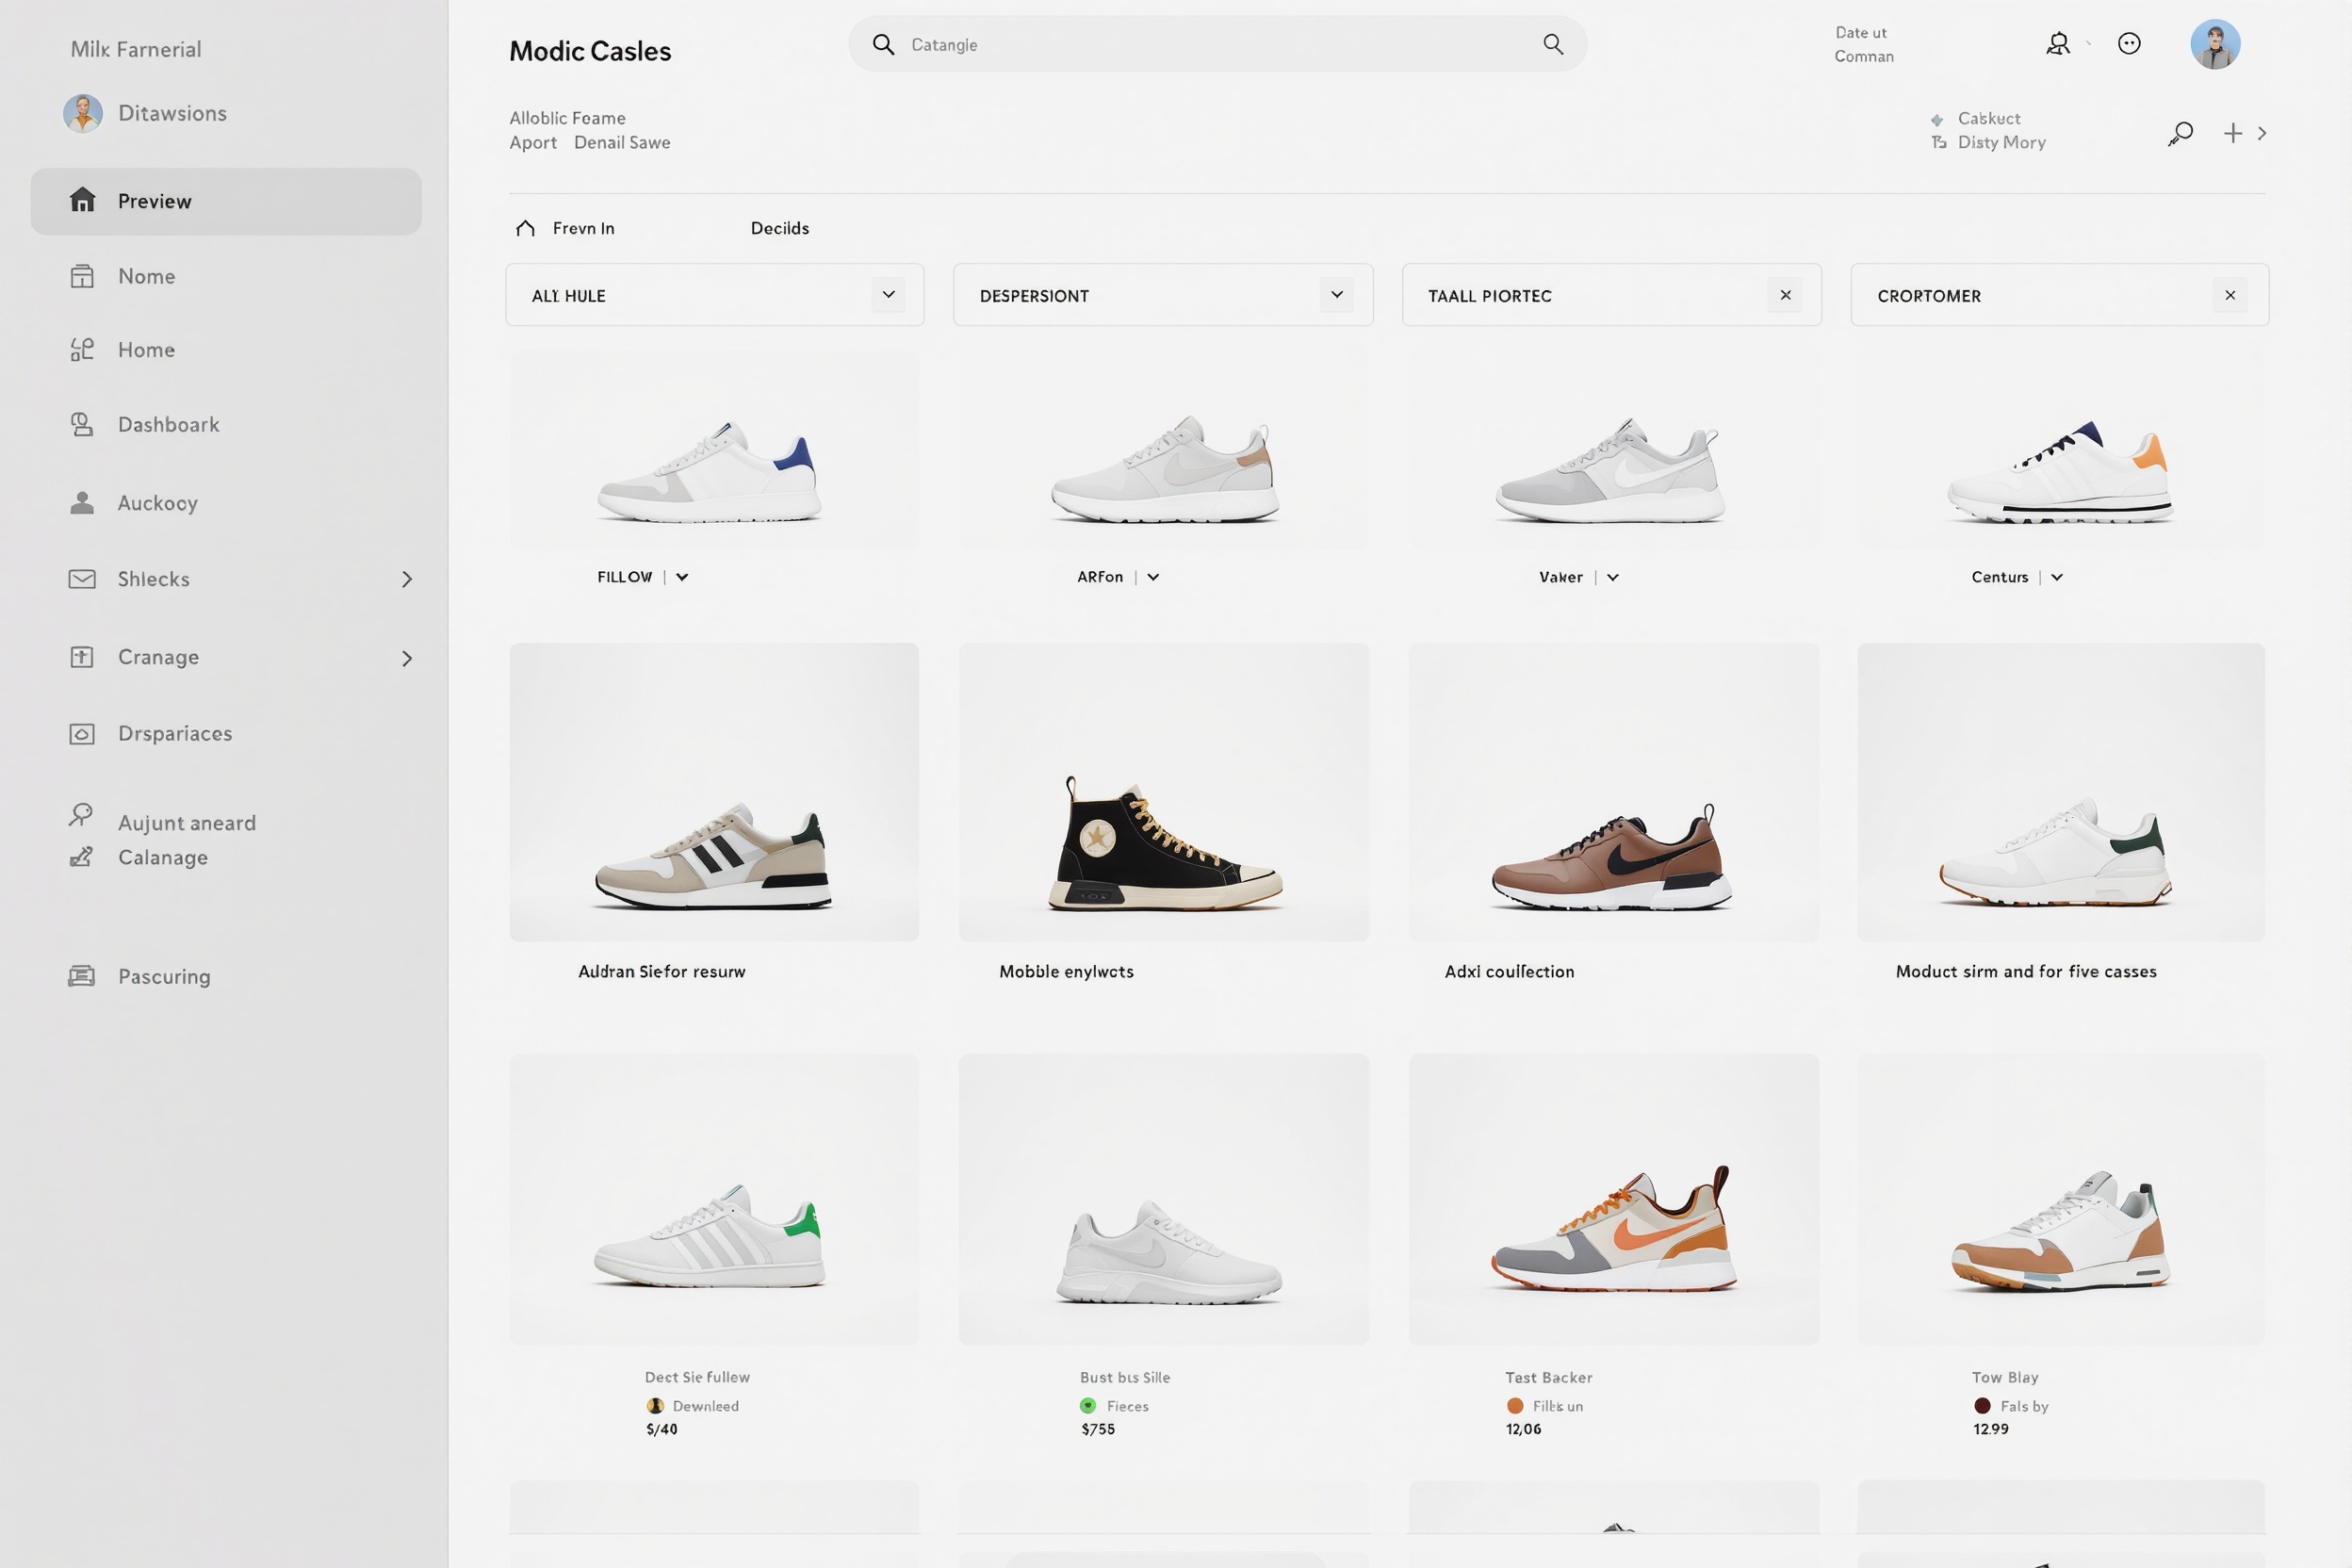
Task: Open the FILLOW white sneaker thumbnail
Action: click(714, 450)
